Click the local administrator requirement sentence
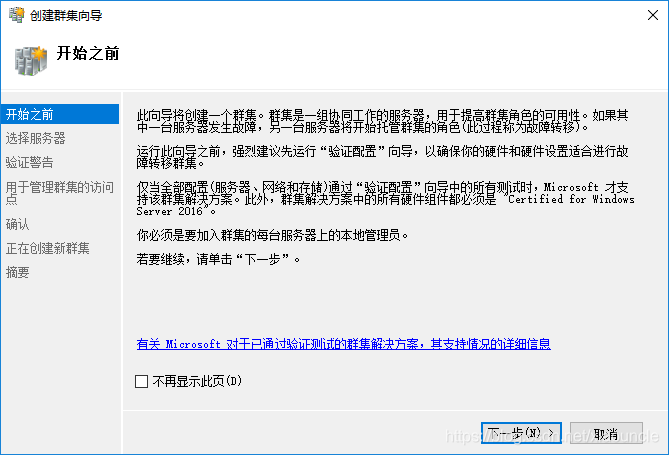669x455 pixels. 272,235
